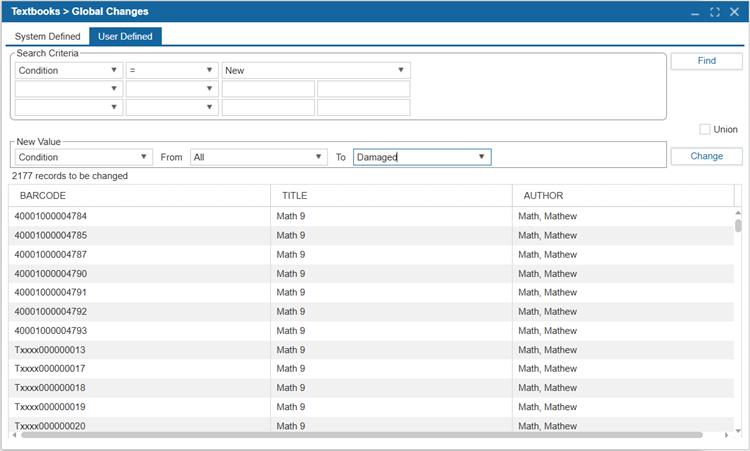
Task: Click the vertical scrollbar up arrow
Action: (738, 213)
